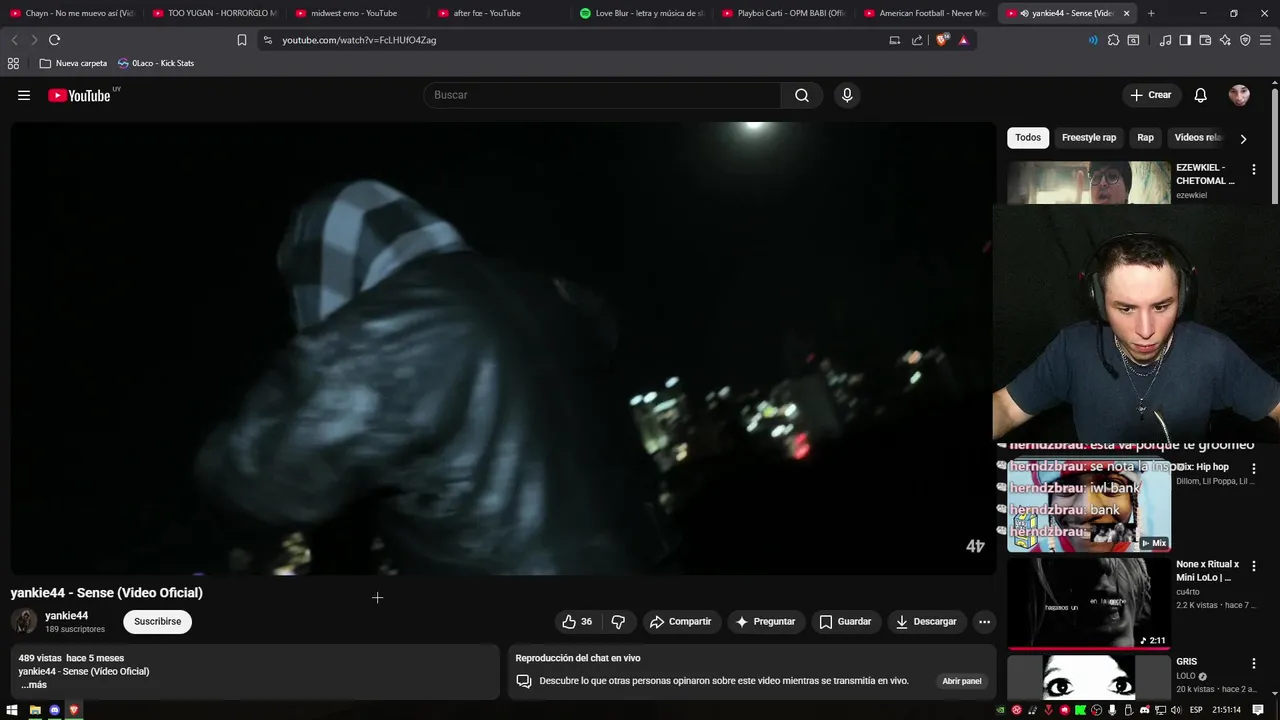The image size is (1280, 720).
Task: Select the Videos rela... filter chip
Action: coord(1197,138)
